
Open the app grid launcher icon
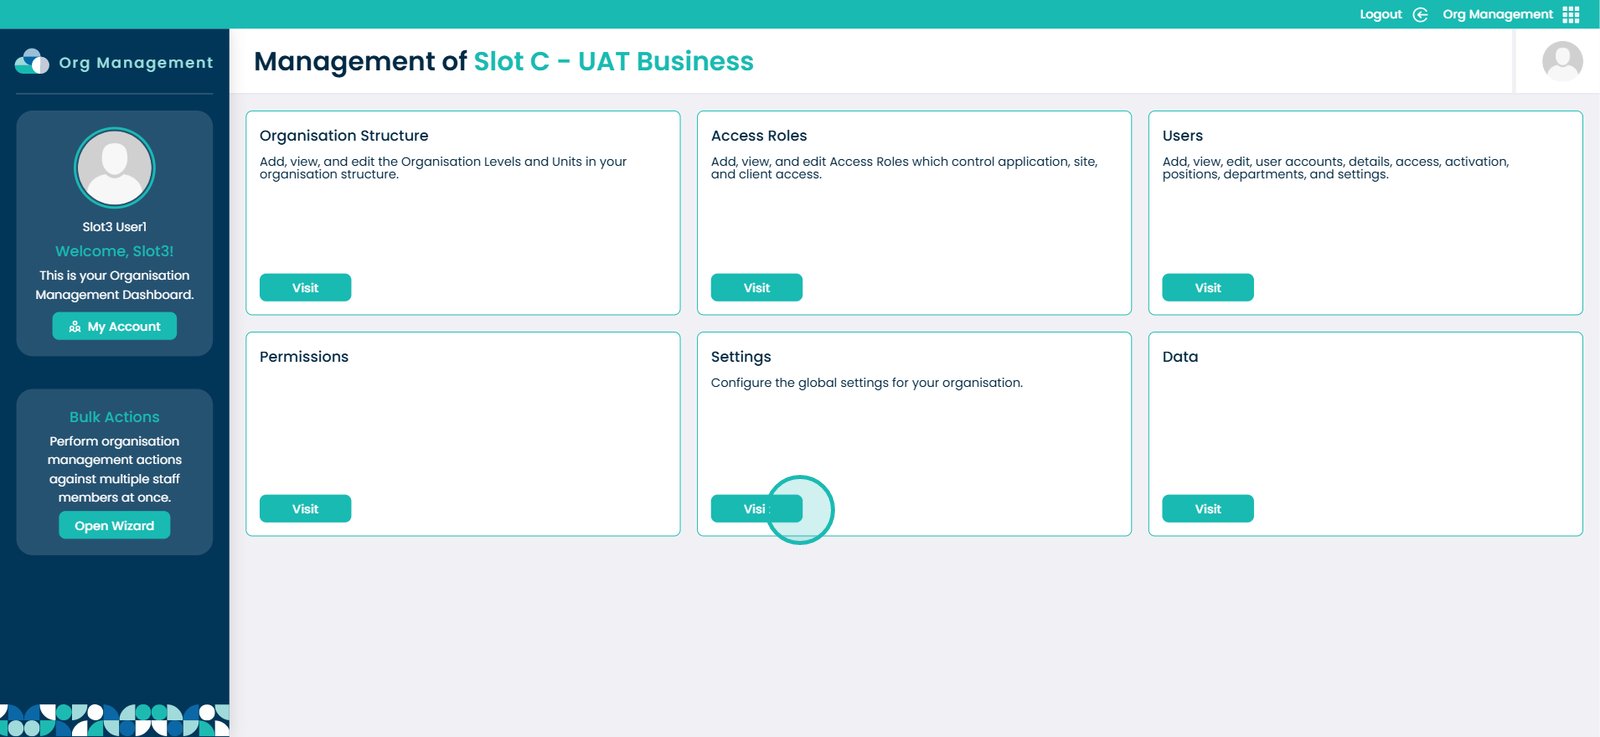[x=1571, y=14]
